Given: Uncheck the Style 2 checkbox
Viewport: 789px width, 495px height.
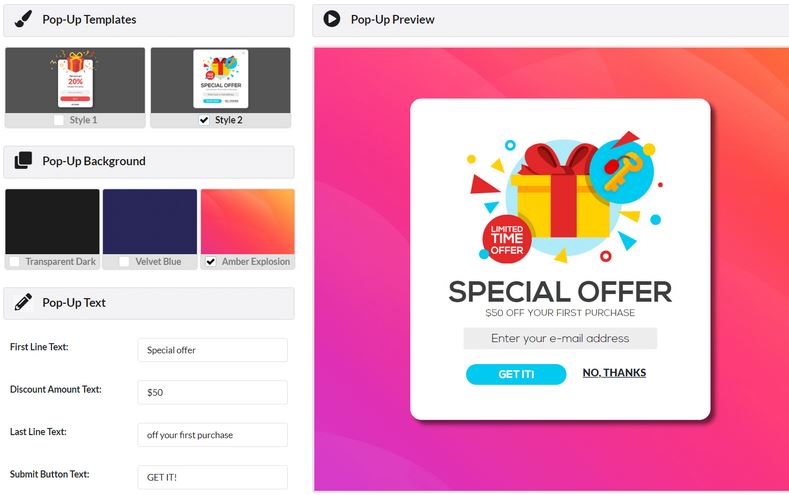Looking at the screenshot, I should [204, 120].
